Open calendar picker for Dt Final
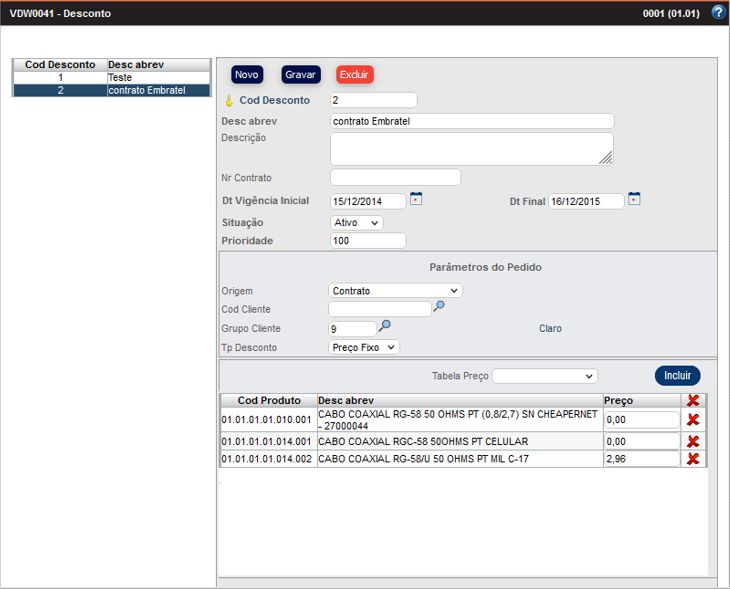The height and width of the screenshot is (589, 730). coord(634,199)
